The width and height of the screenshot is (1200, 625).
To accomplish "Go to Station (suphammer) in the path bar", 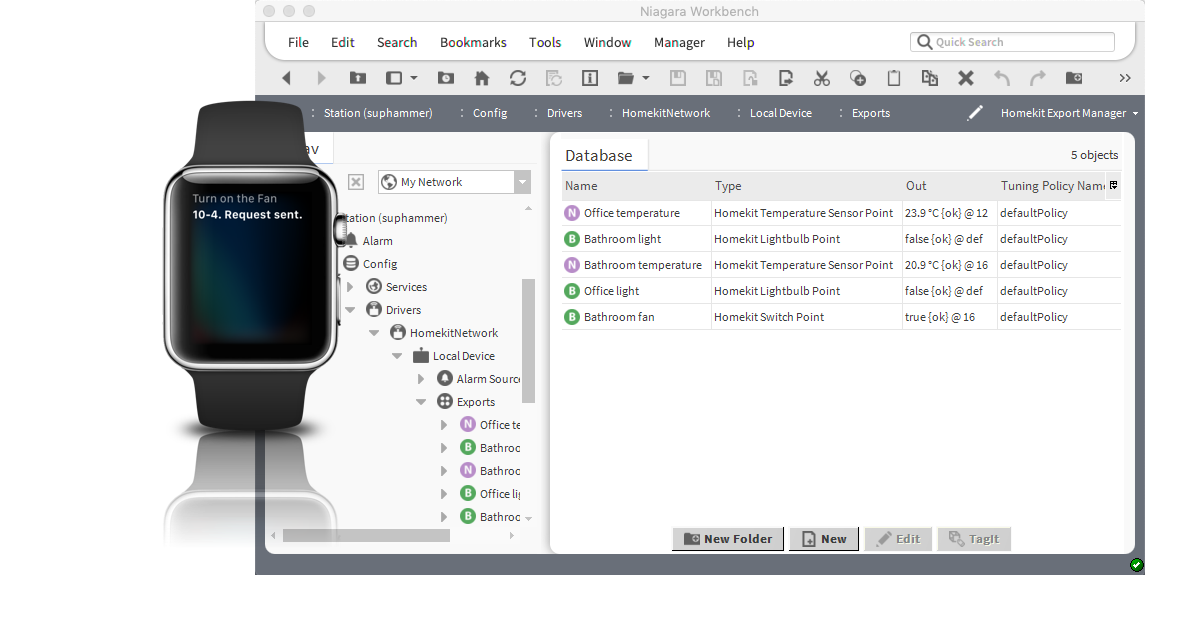I will (x=378, y=113).
